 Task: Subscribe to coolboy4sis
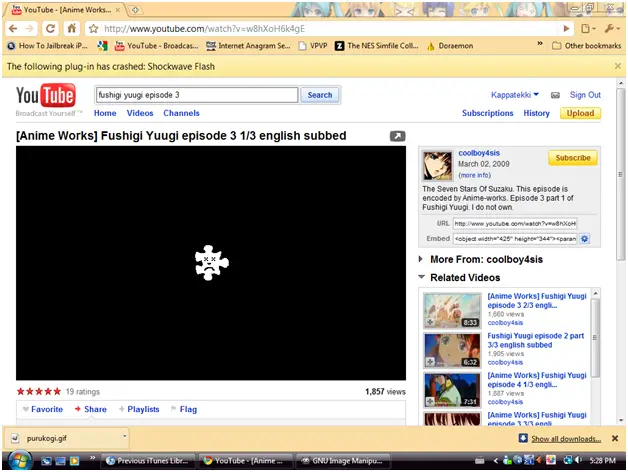click(573, 158)
